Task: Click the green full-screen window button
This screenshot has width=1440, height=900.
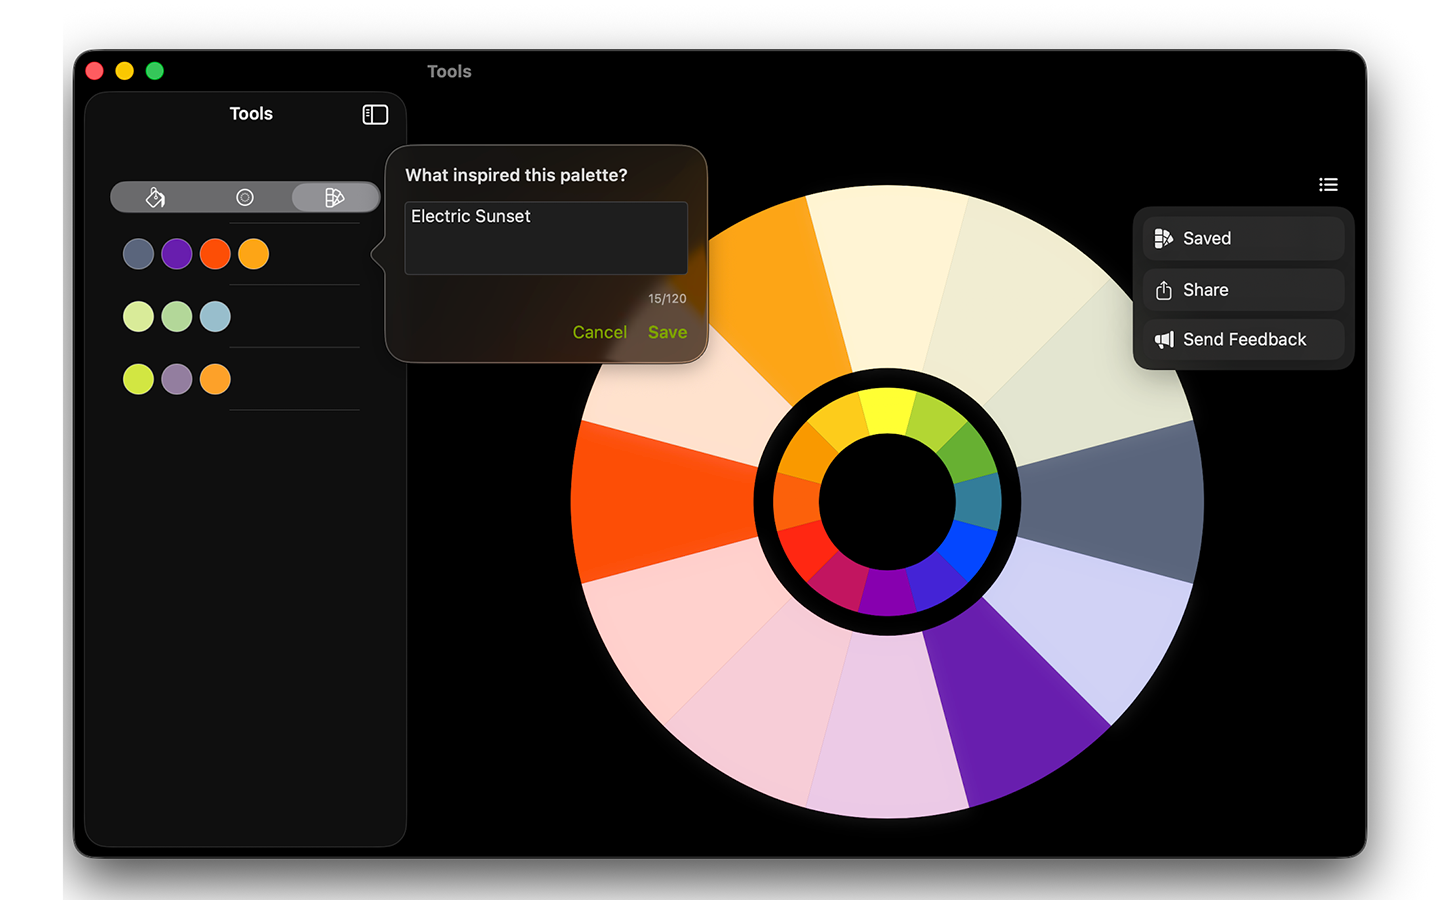Action: pos(155,71)
